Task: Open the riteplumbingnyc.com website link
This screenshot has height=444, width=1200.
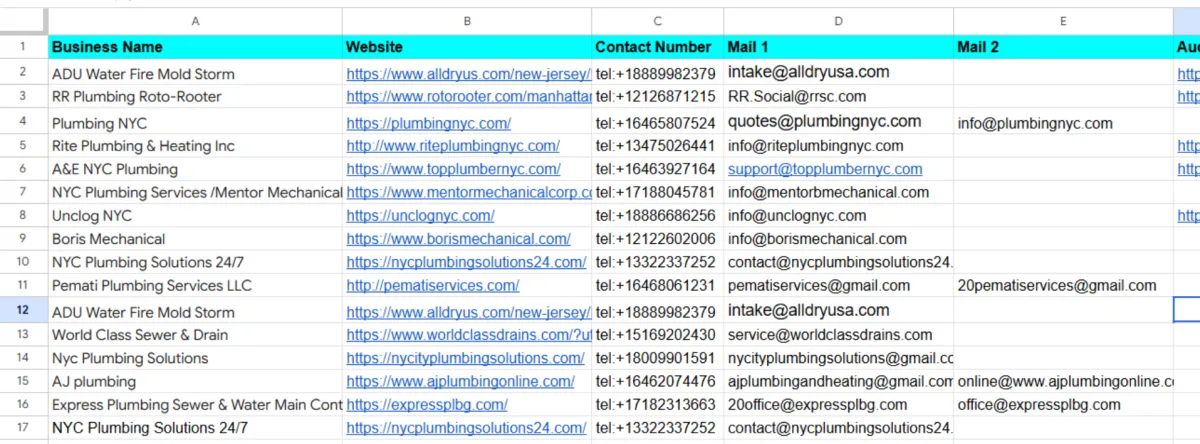Action: [x=452, y=146]
